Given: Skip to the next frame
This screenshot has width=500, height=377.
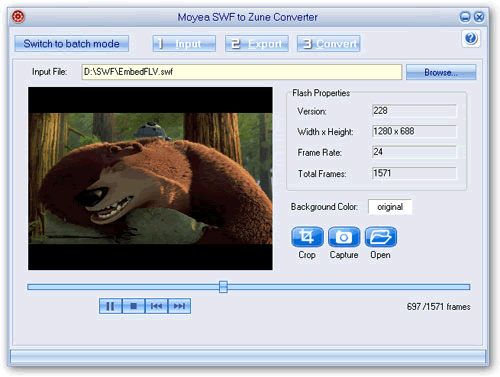Looking at the screenshot, I should click(x=179, y=306).
